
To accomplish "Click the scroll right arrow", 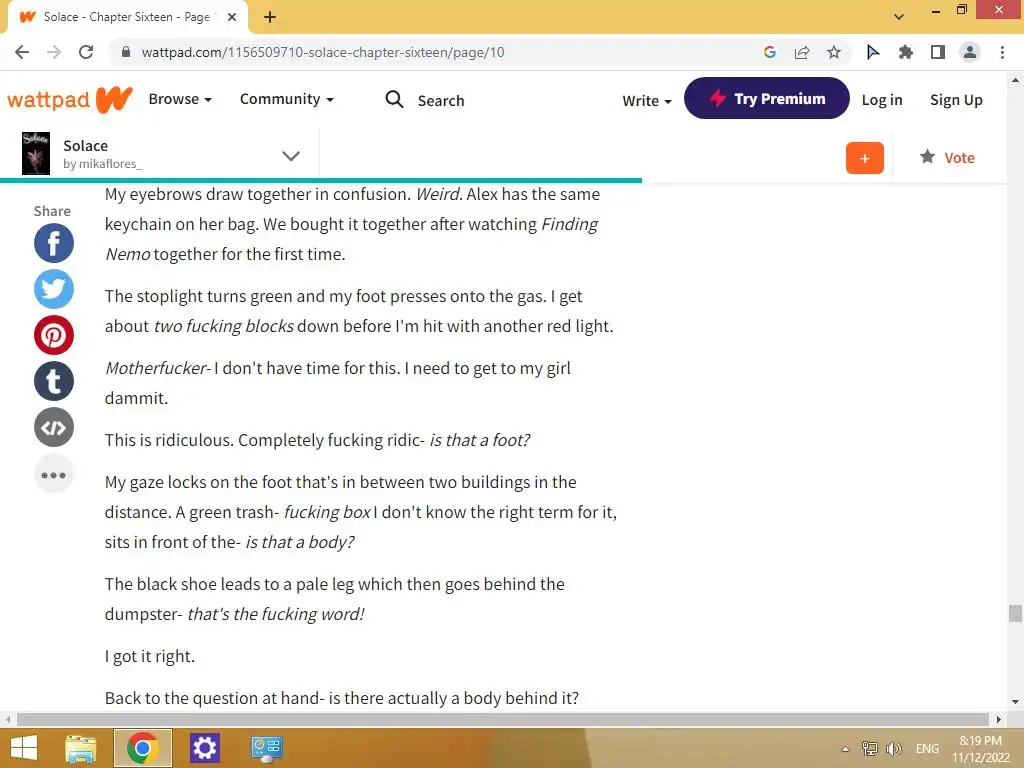I will 998,719.
